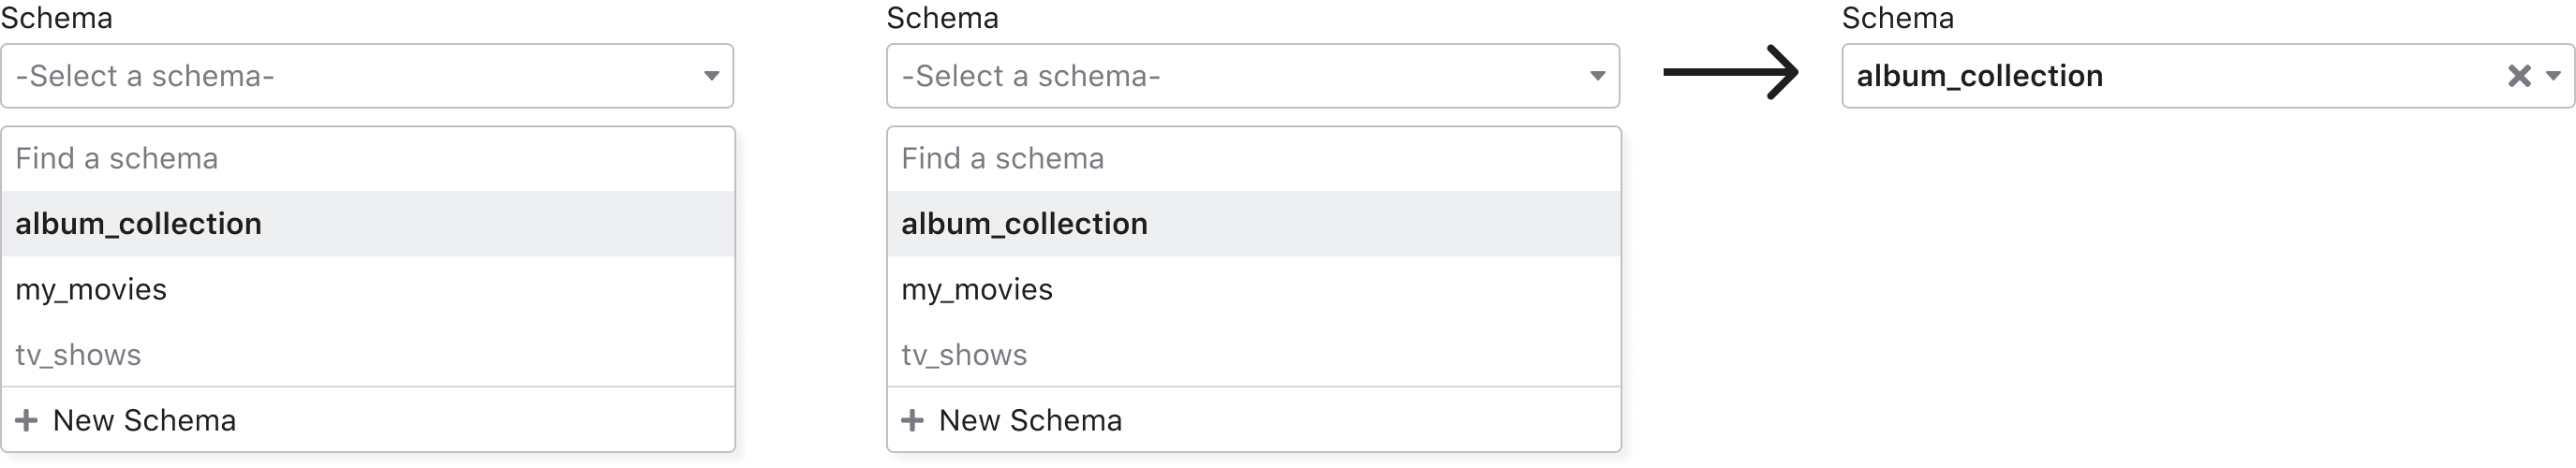Expand caret arrow next to selected album_collection field
The height and width of the screenshot is (468, 2576).
pyautogui.click(x=2553, y=76)
